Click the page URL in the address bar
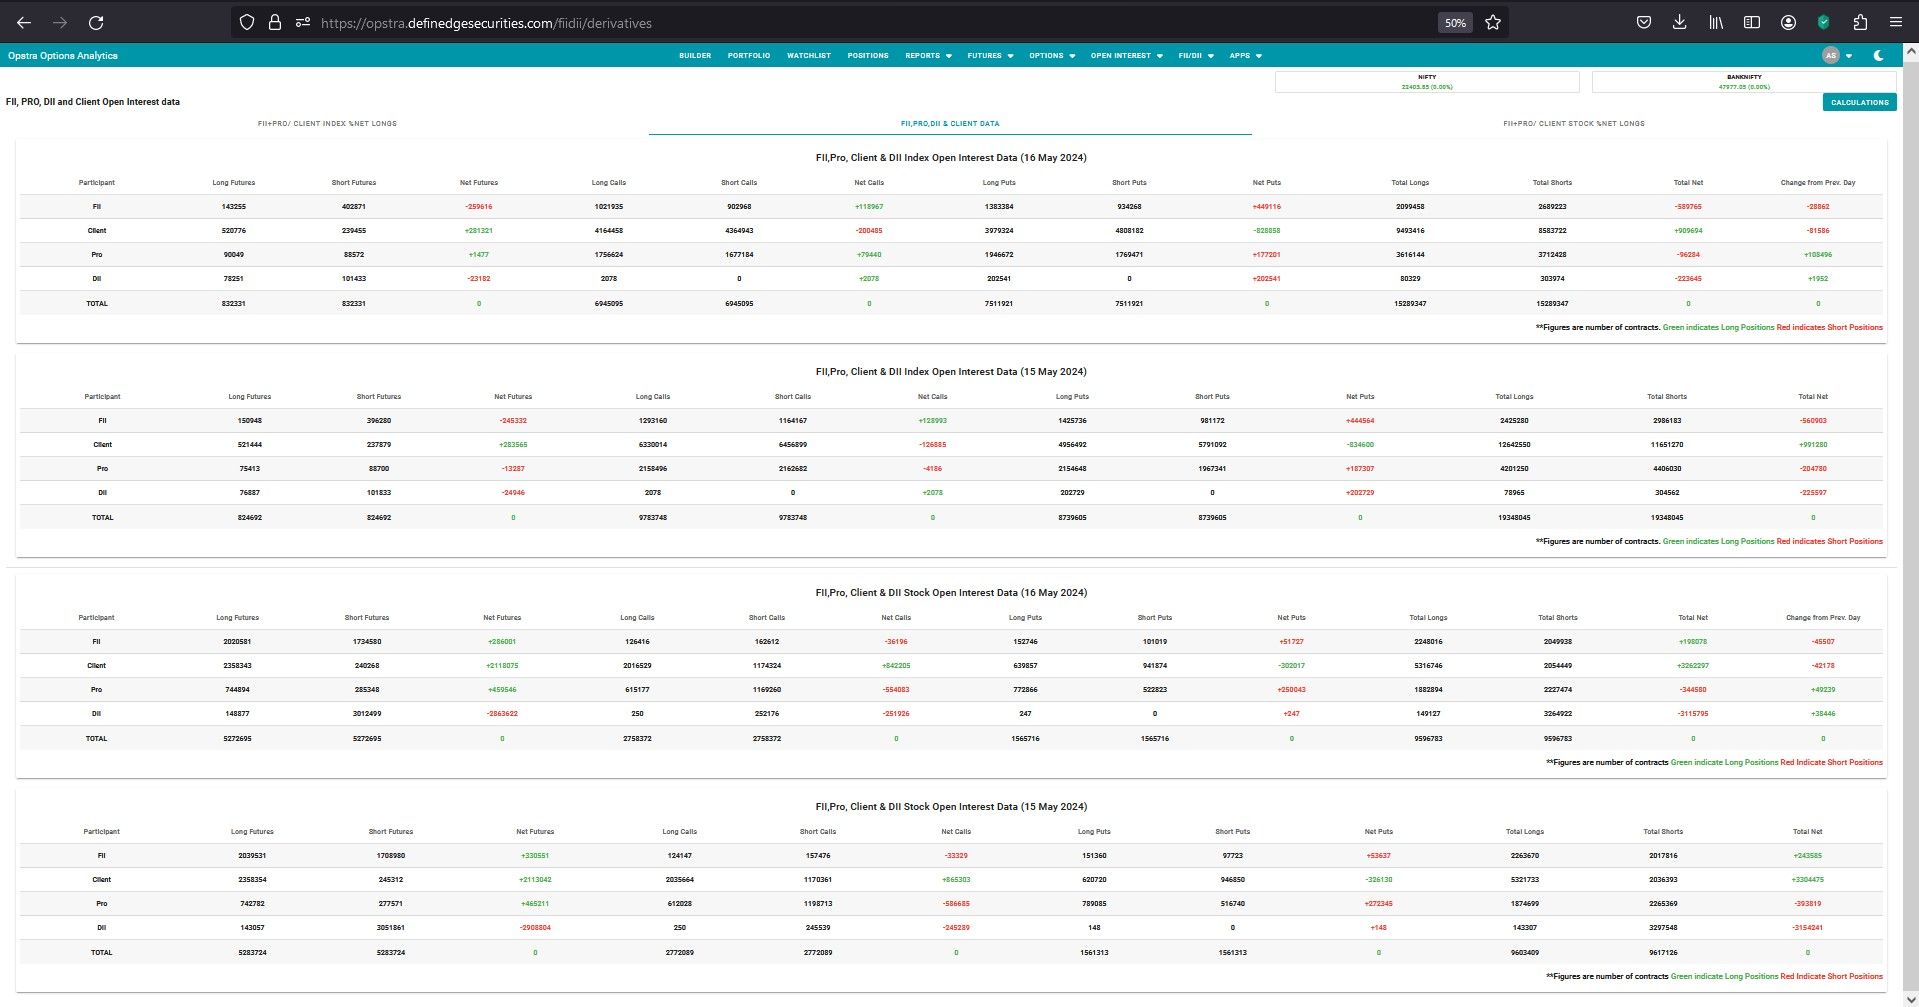The height and width of the screenshot is (1007, 1919). coord(485,22)
